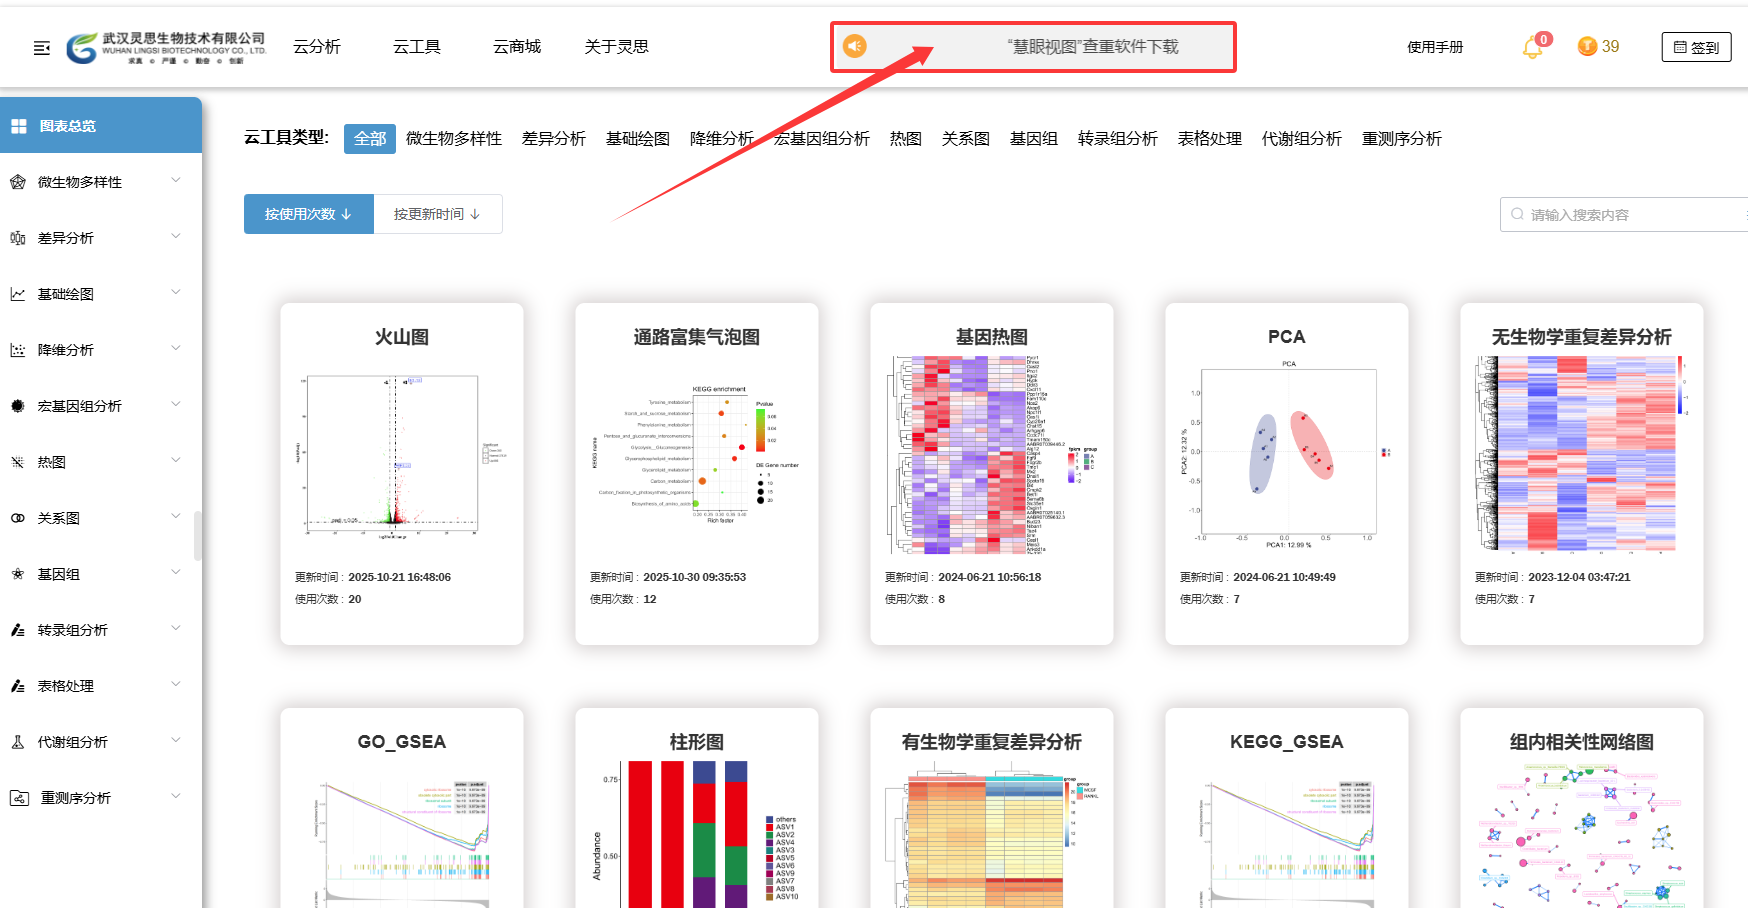The width and height of the screenshot is (1748, 908).
Task: Click the 签到 sign-in button
Action: (x=1695, y=47)
